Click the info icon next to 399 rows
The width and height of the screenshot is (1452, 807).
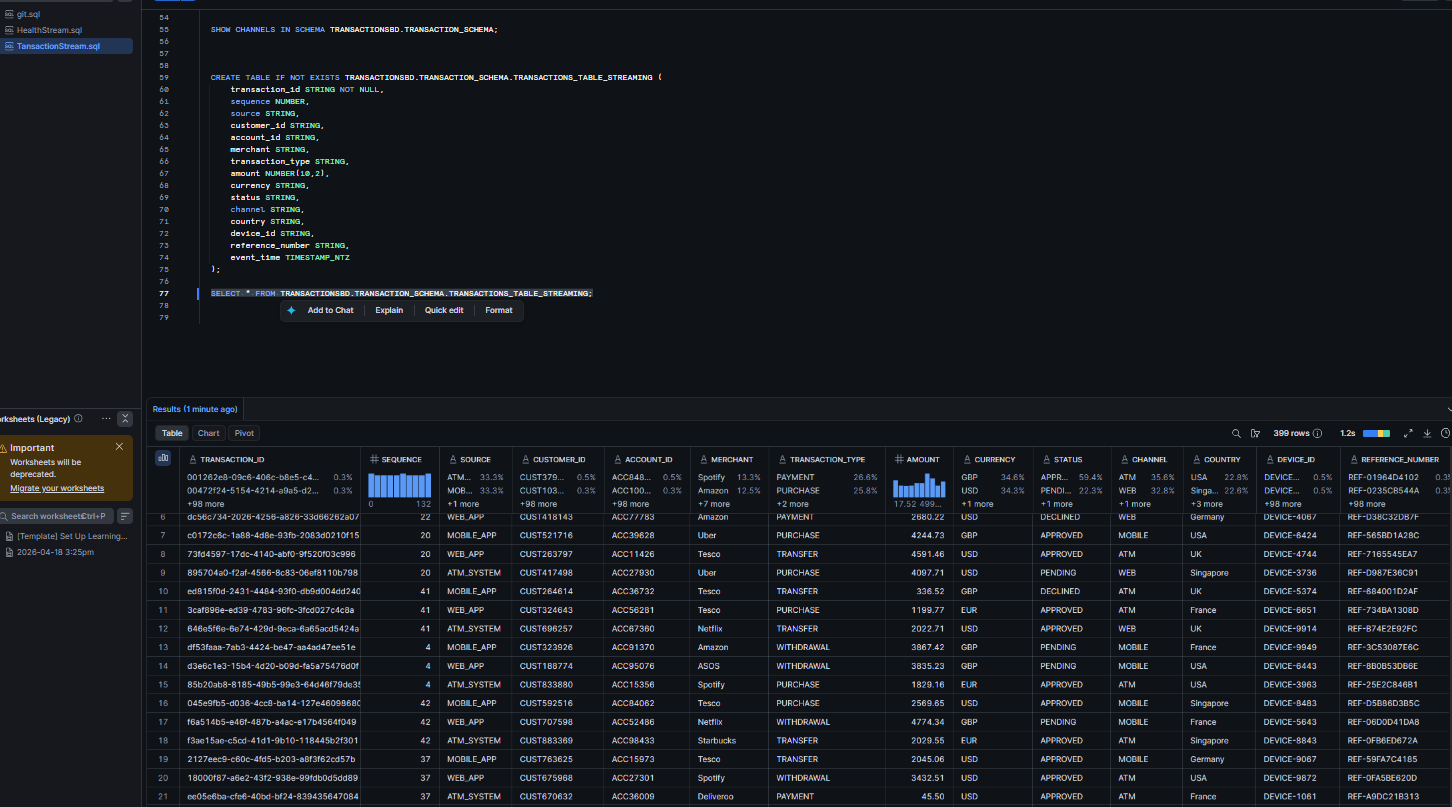point(1317,433)
